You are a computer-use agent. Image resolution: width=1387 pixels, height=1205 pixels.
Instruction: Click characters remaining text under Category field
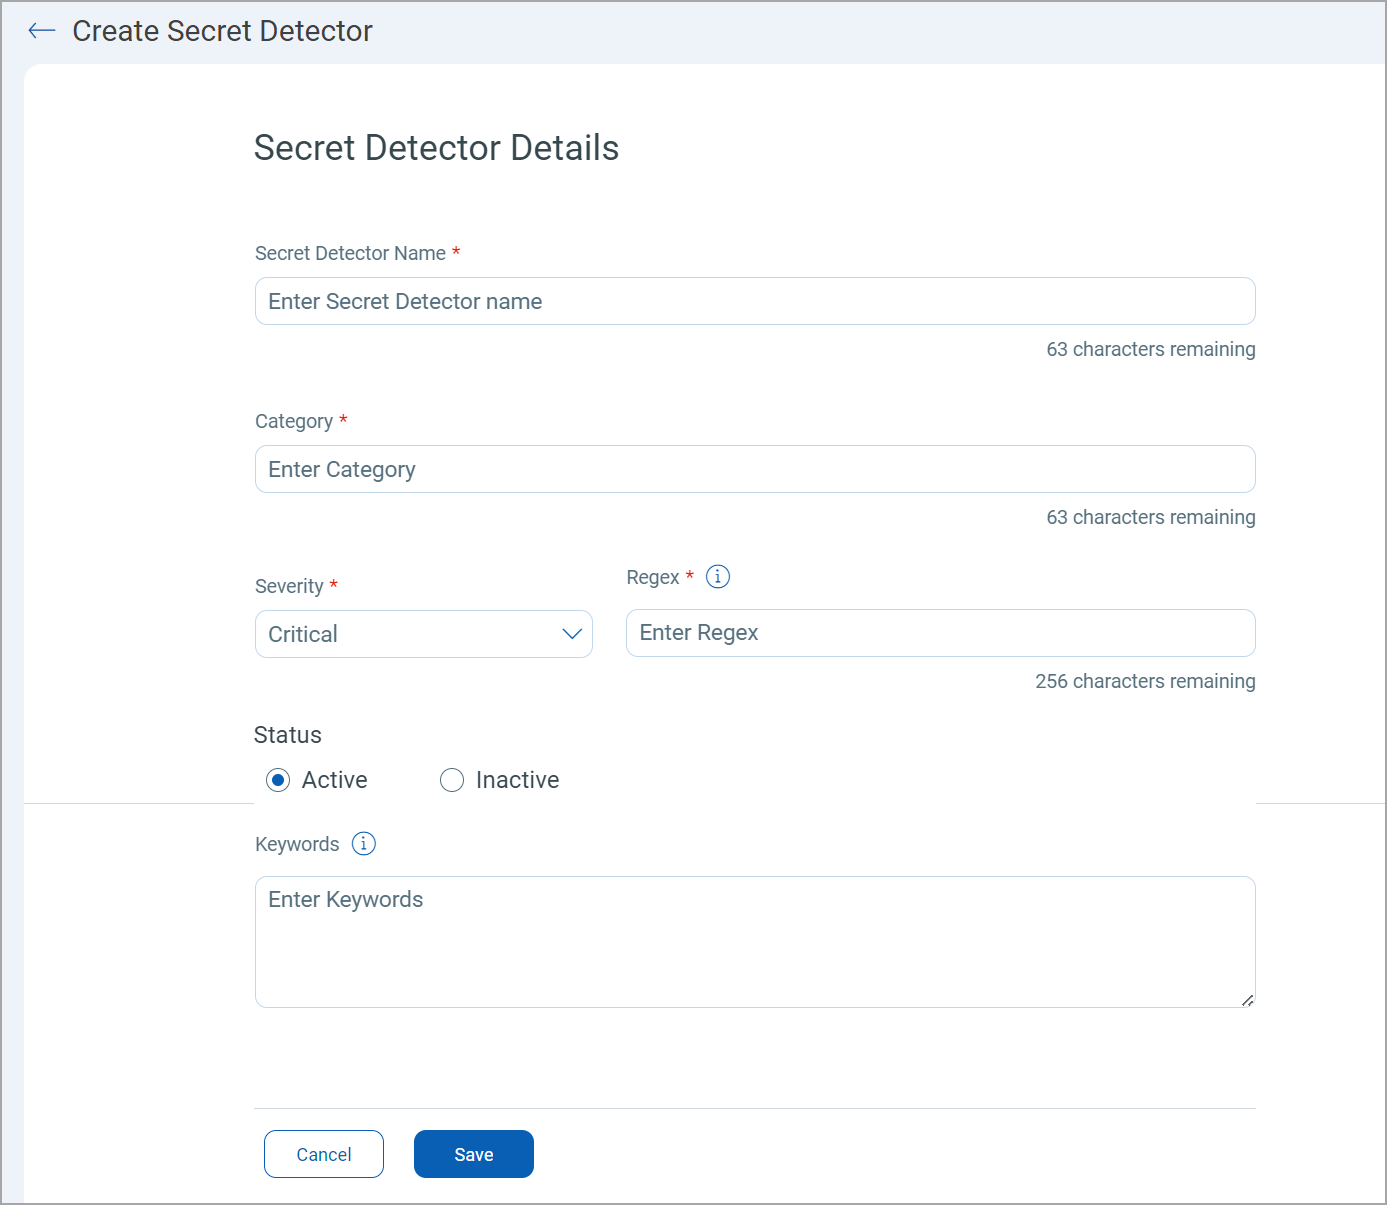(1151, 517)
